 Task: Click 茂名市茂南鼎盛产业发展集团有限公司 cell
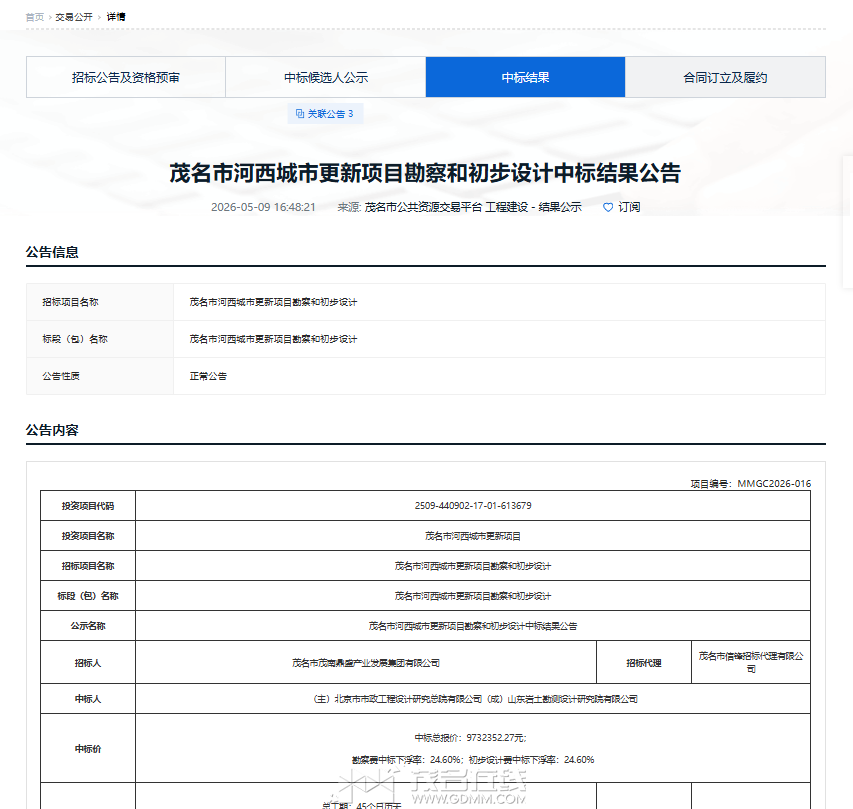coord(366,663)
